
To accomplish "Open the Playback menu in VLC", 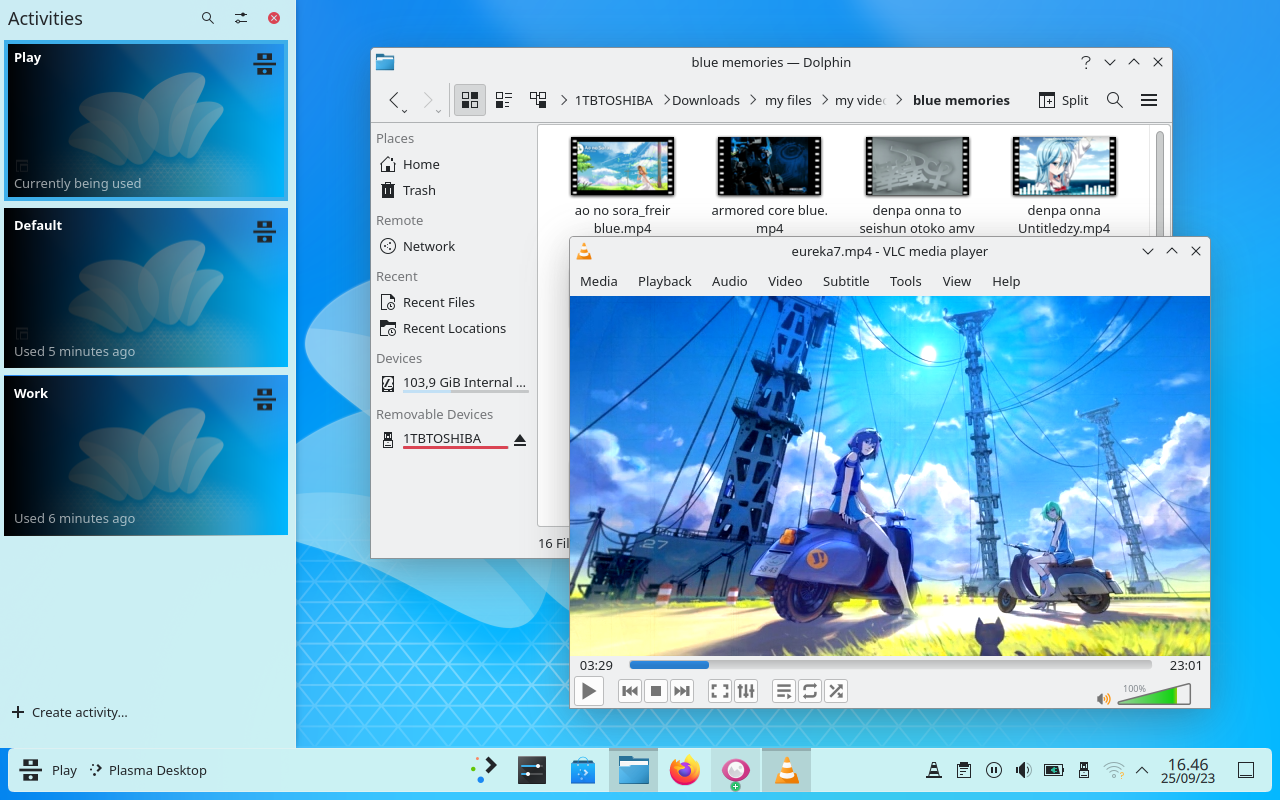I will (664, 281).
